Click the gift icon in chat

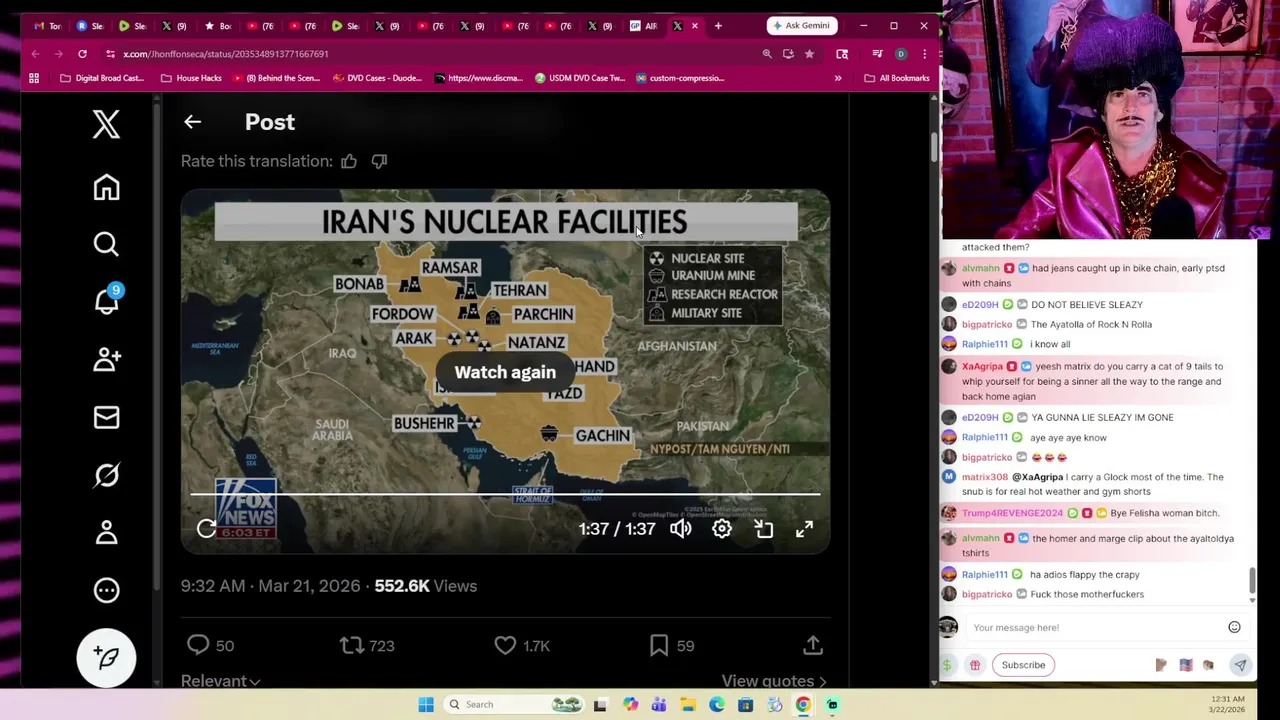[x=975, y=665]
